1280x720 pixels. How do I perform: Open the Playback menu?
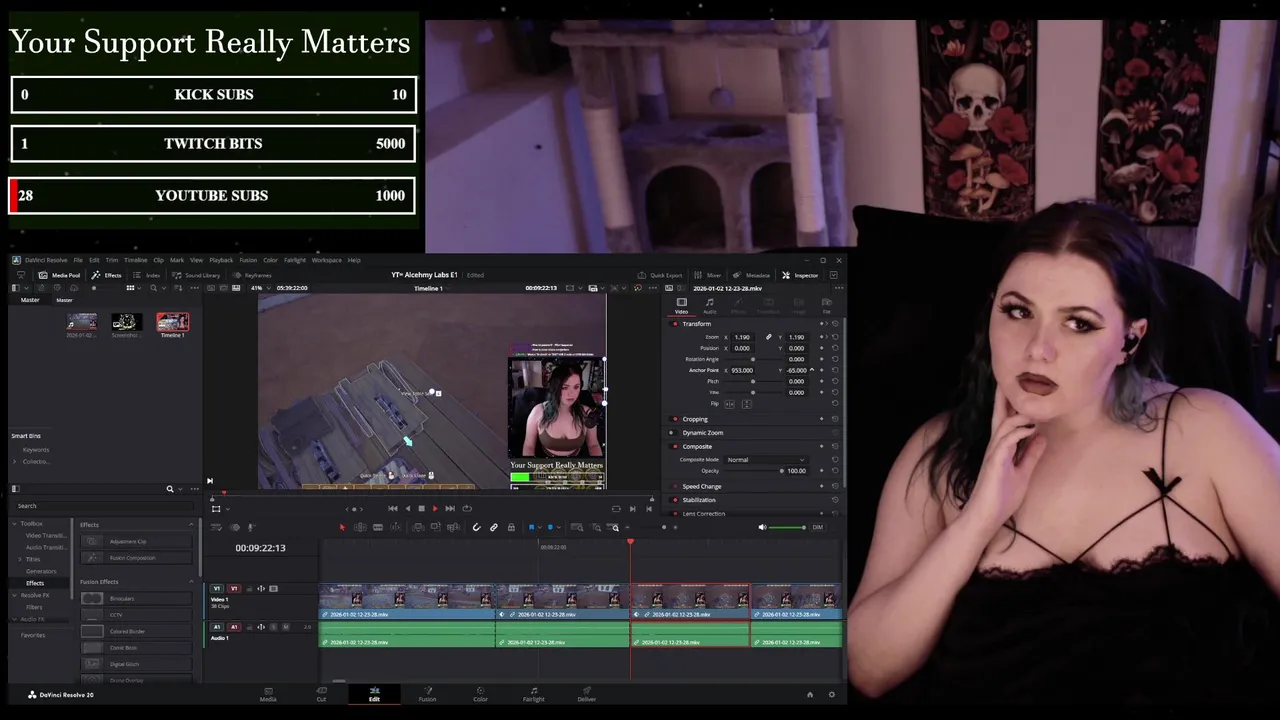point(221,260)
